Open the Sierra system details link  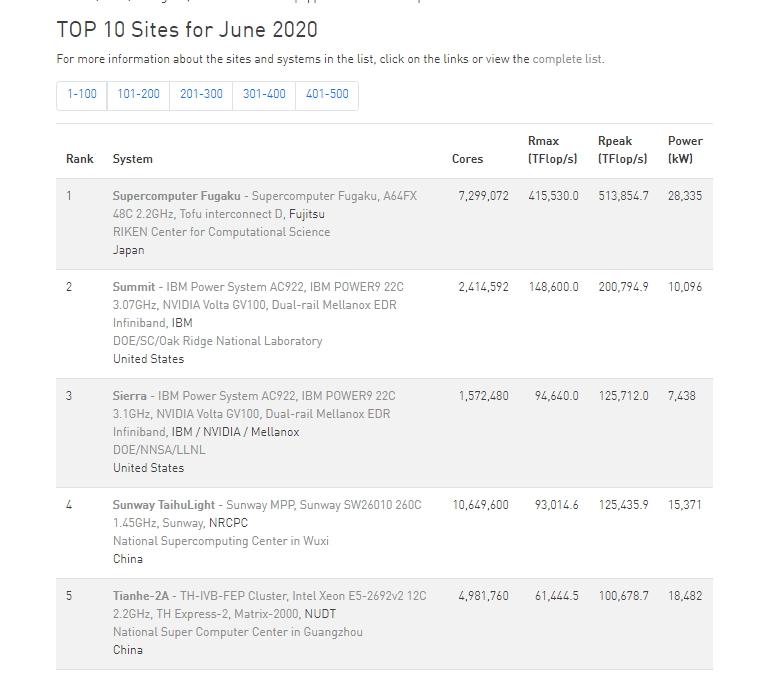click(129, 396)
